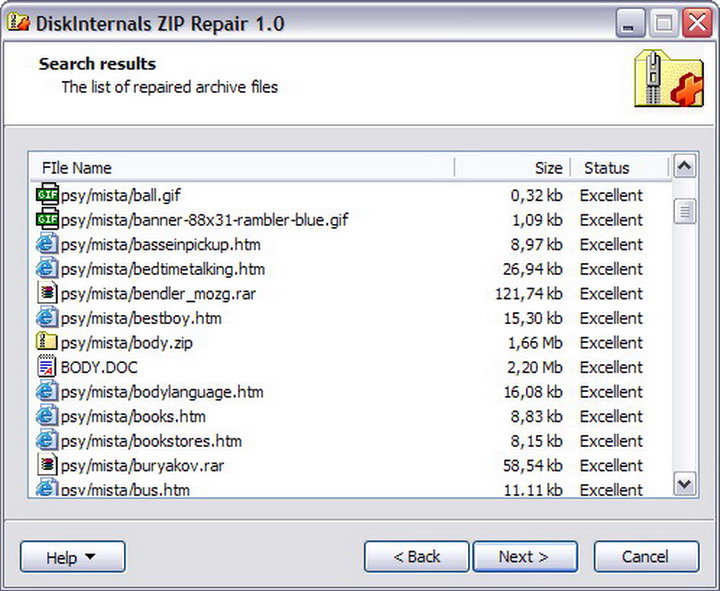Click the zip folder icon beside body.zip
This screenshot has width=720, height=591.
[x=47, y=342]
